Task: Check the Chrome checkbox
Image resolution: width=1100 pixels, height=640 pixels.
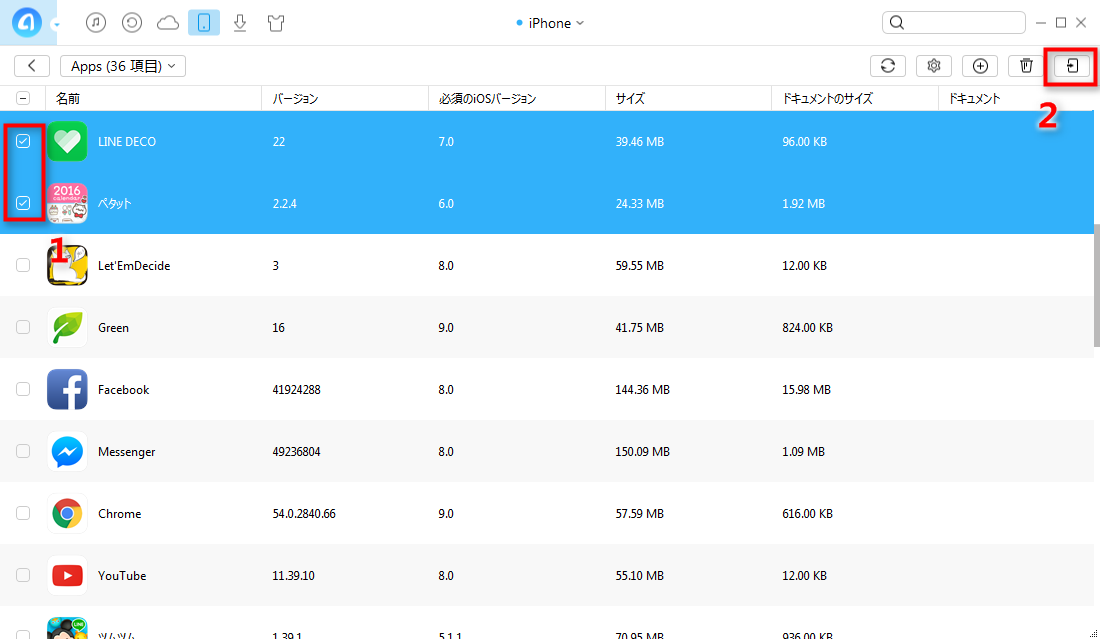Action: coord(23,513)
